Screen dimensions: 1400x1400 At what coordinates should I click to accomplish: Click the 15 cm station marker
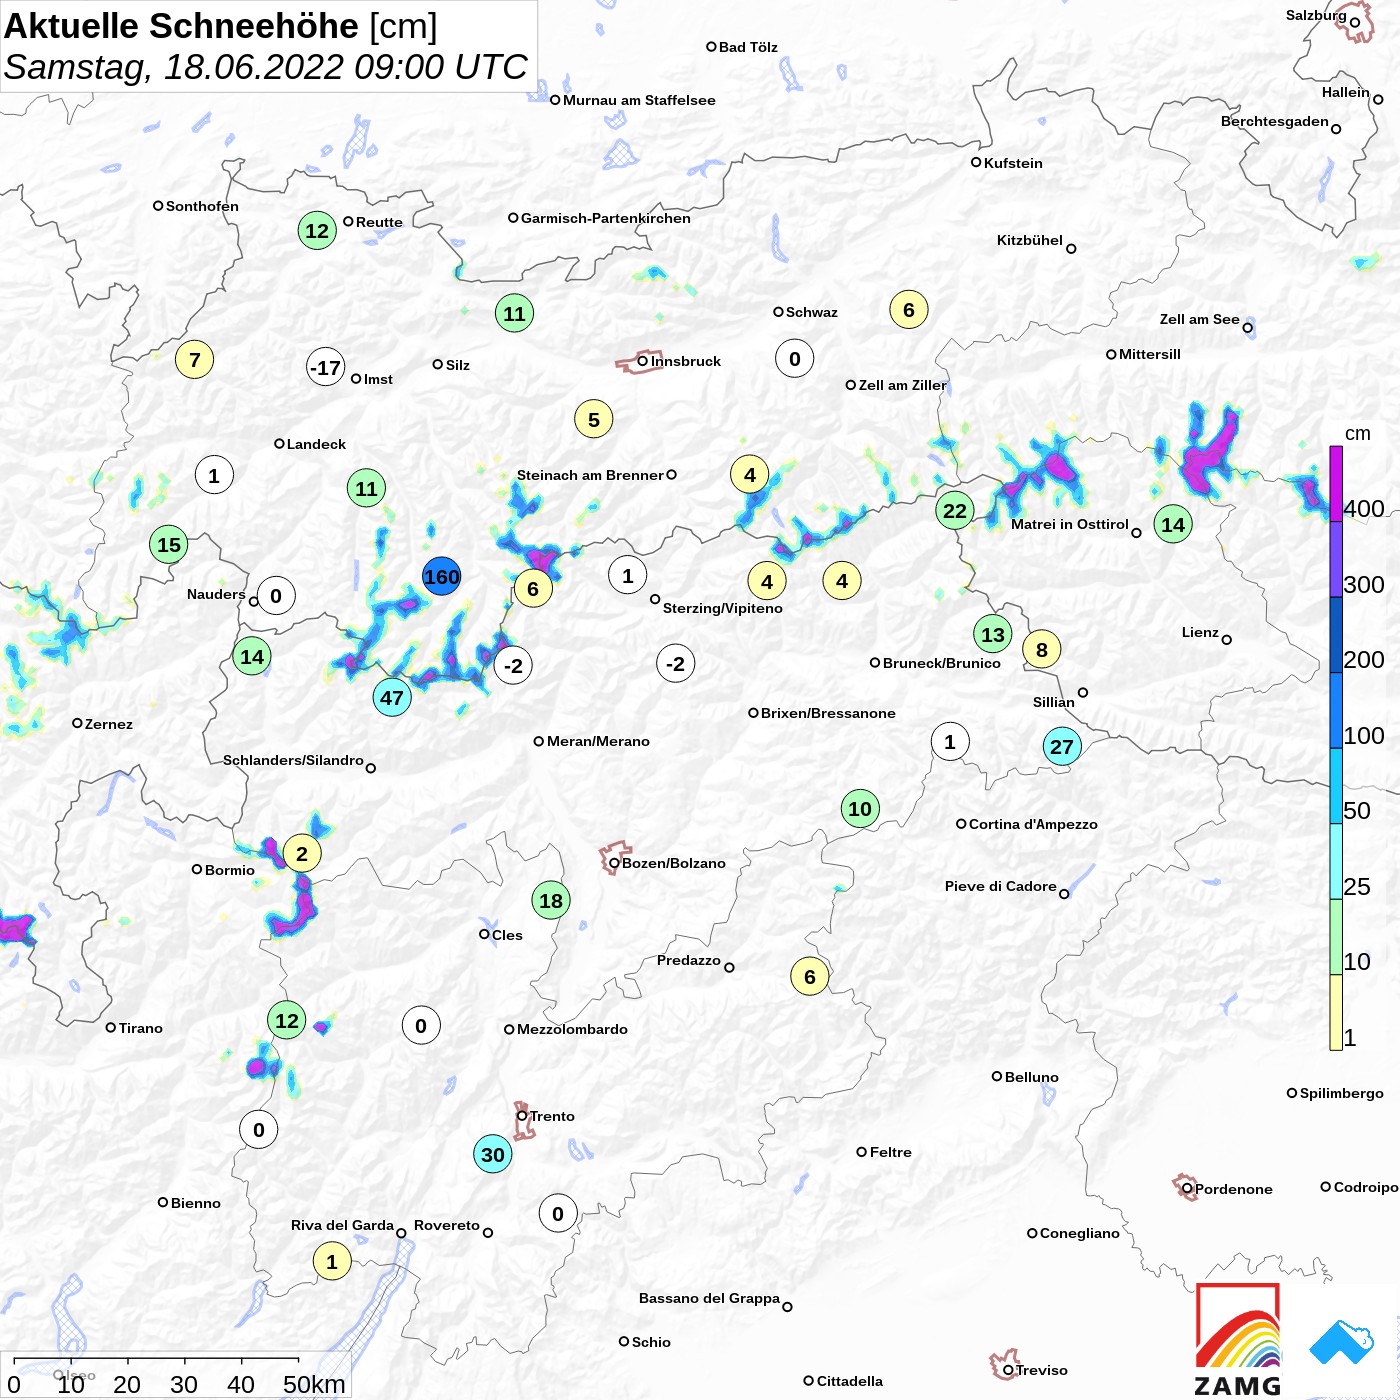point(169,544)
